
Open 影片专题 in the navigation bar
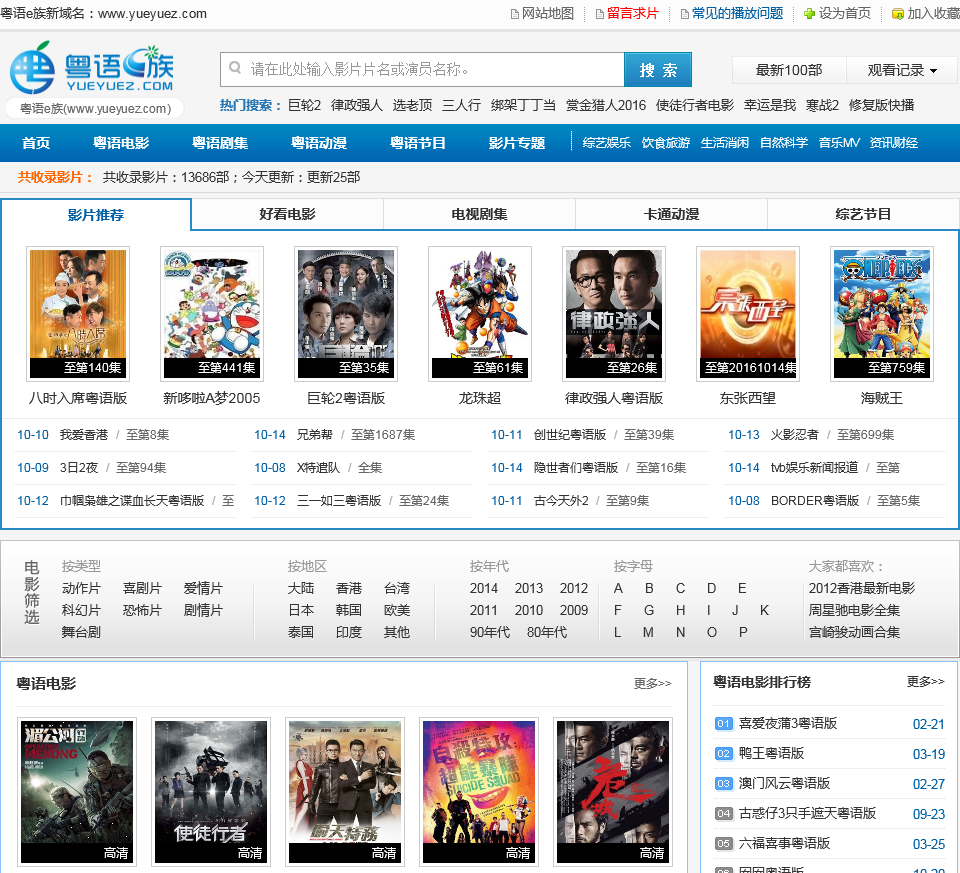tap(517, 143)
